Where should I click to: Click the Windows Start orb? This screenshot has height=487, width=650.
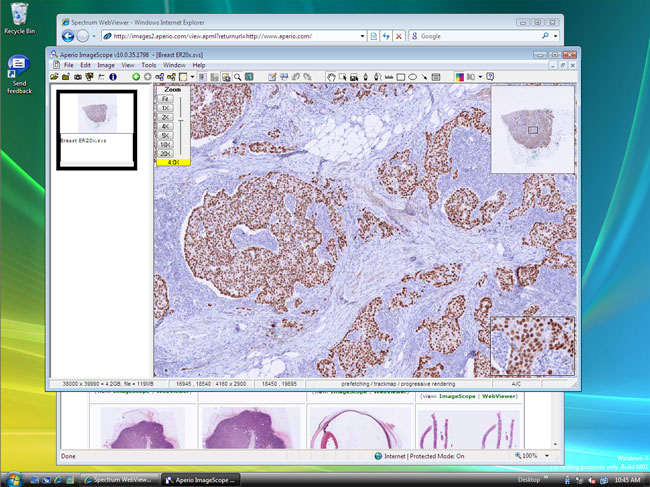click(x=15, y=480)
